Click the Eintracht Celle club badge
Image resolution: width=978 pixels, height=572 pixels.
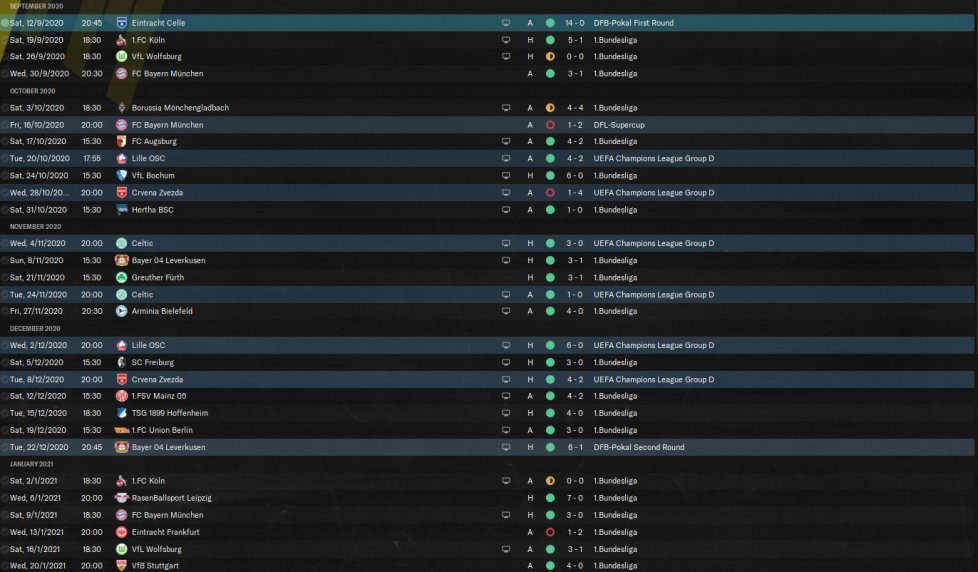121,22
